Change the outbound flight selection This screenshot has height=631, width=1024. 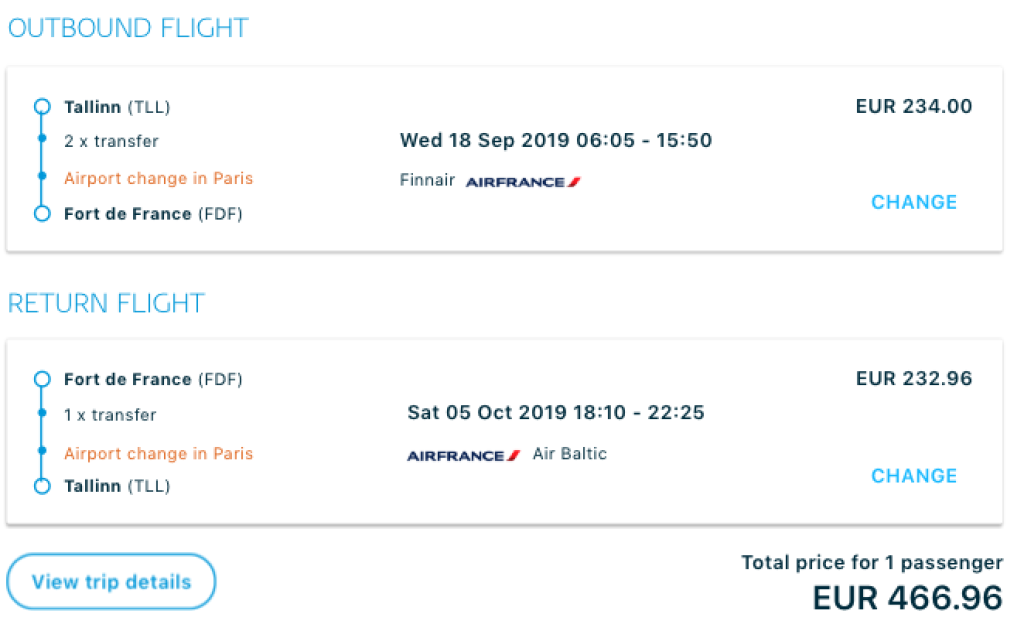914,202
